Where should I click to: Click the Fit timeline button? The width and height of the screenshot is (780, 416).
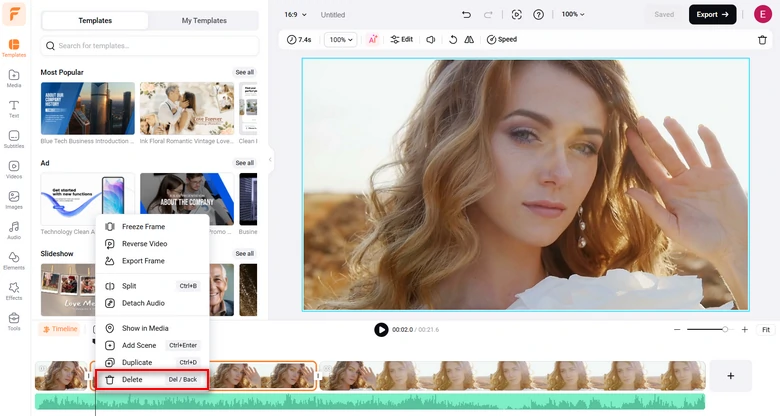(766, 329)
